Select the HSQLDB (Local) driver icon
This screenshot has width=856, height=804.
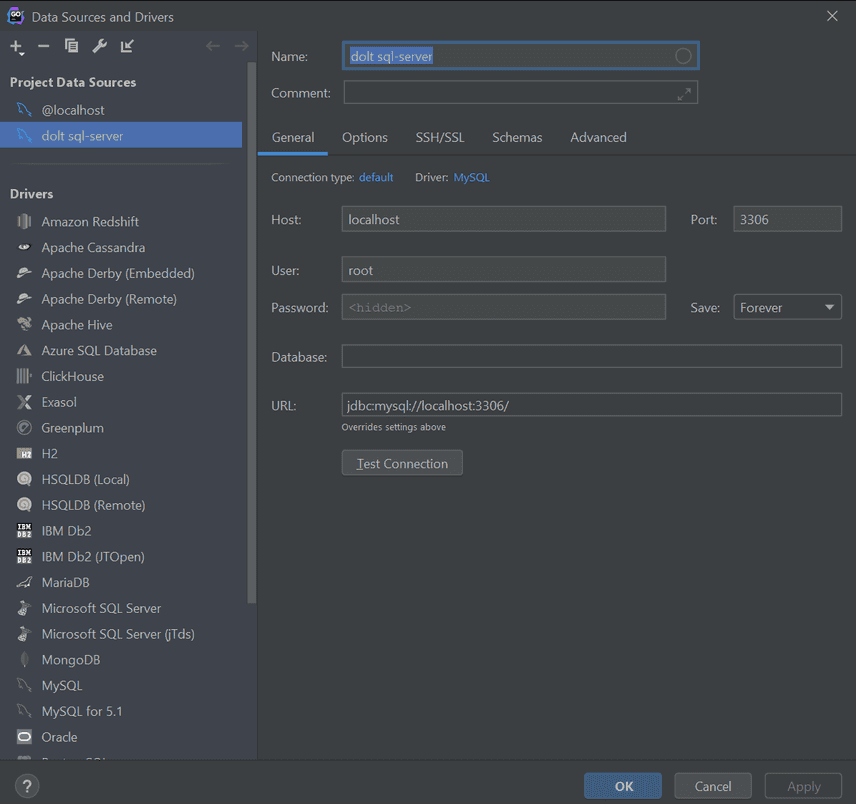(24, 479)
